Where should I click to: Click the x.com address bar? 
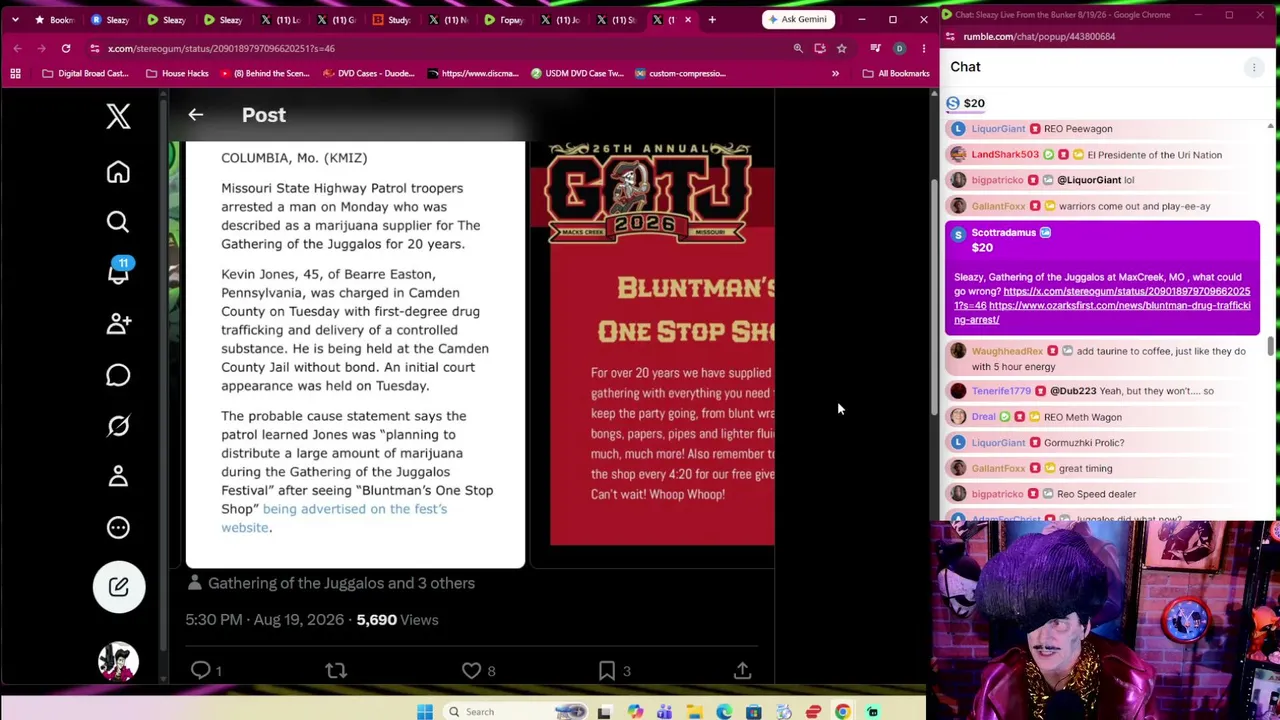pyautogui.click(x=440, y=48)
